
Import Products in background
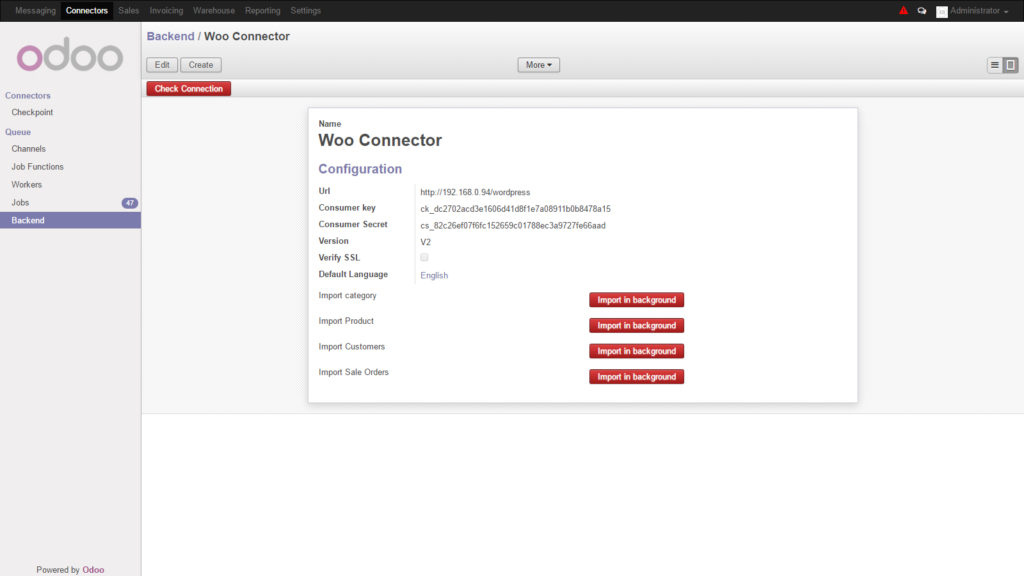point(636,325)
